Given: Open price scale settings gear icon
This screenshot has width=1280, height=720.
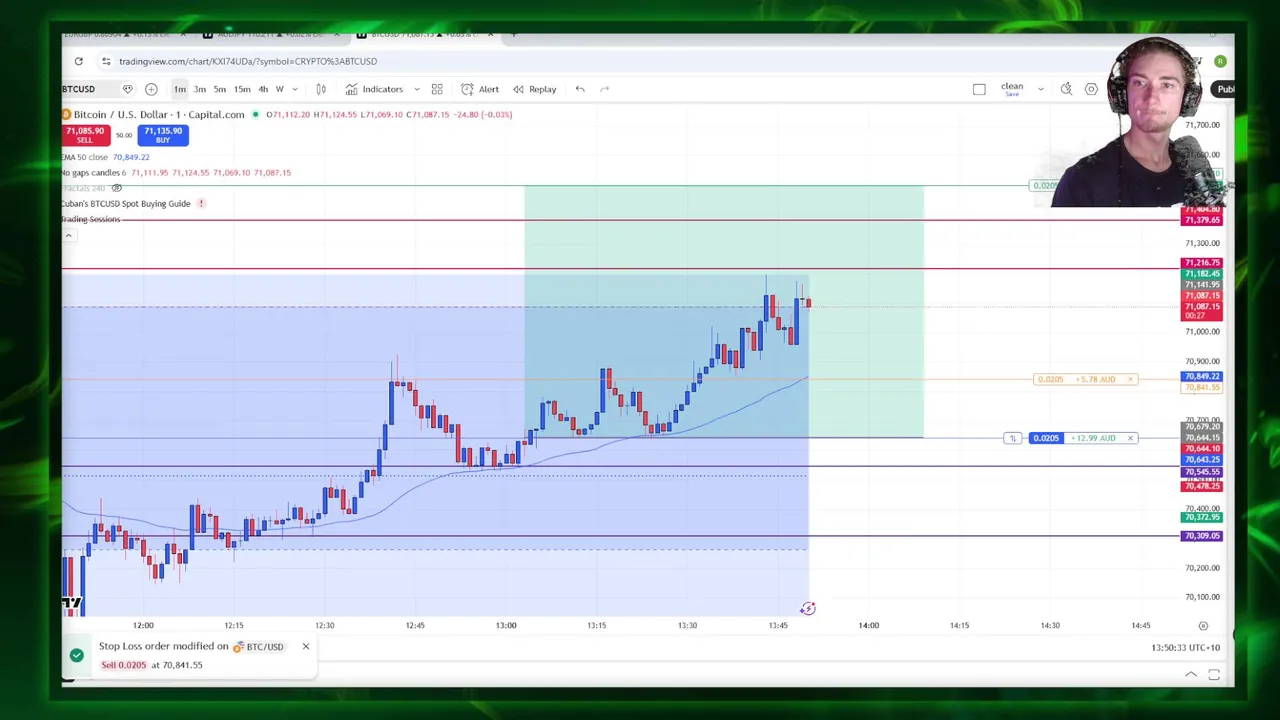Looking at the screenshot, I should (1203, 625).
